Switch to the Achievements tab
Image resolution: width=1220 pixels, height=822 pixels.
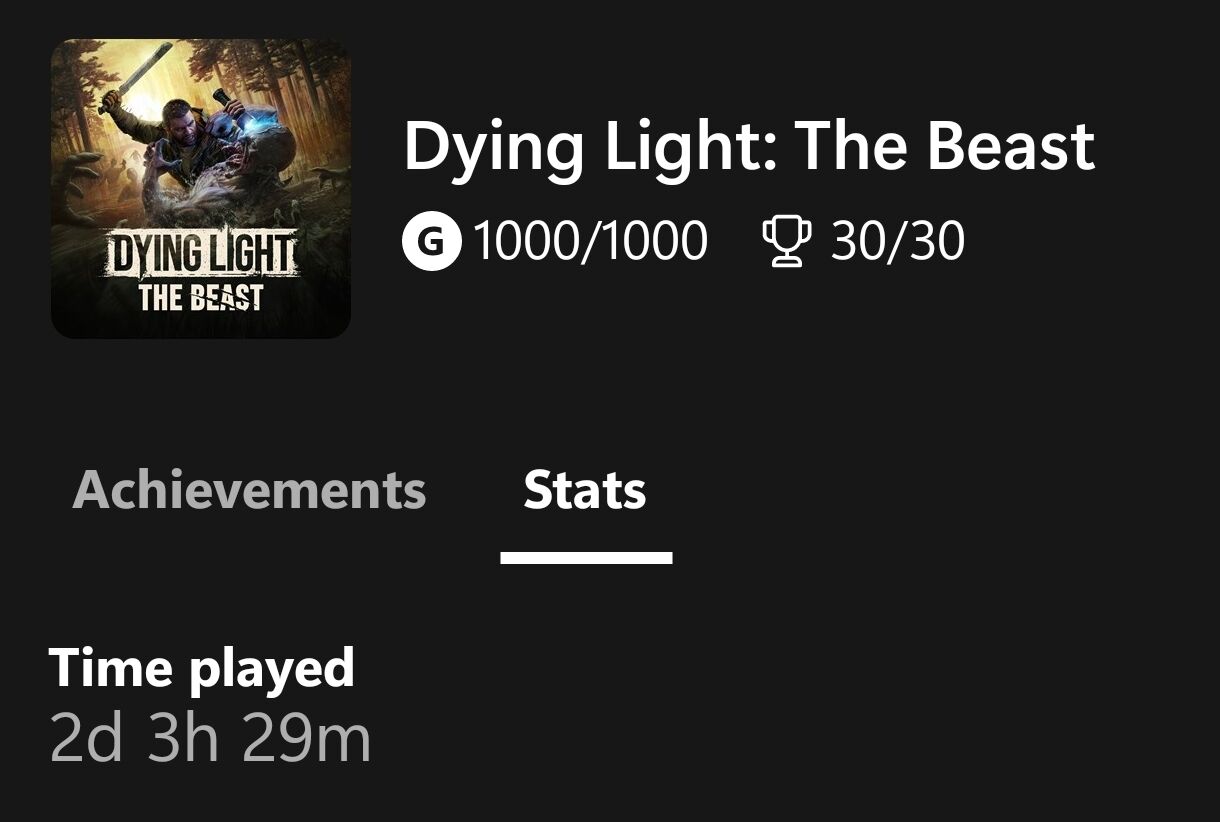[x=249, y=490]
